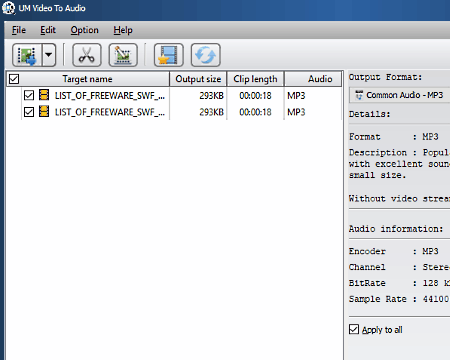450x360 pixels.
Task: Open the Add file dropdown arrow
Action: (49, 55)
